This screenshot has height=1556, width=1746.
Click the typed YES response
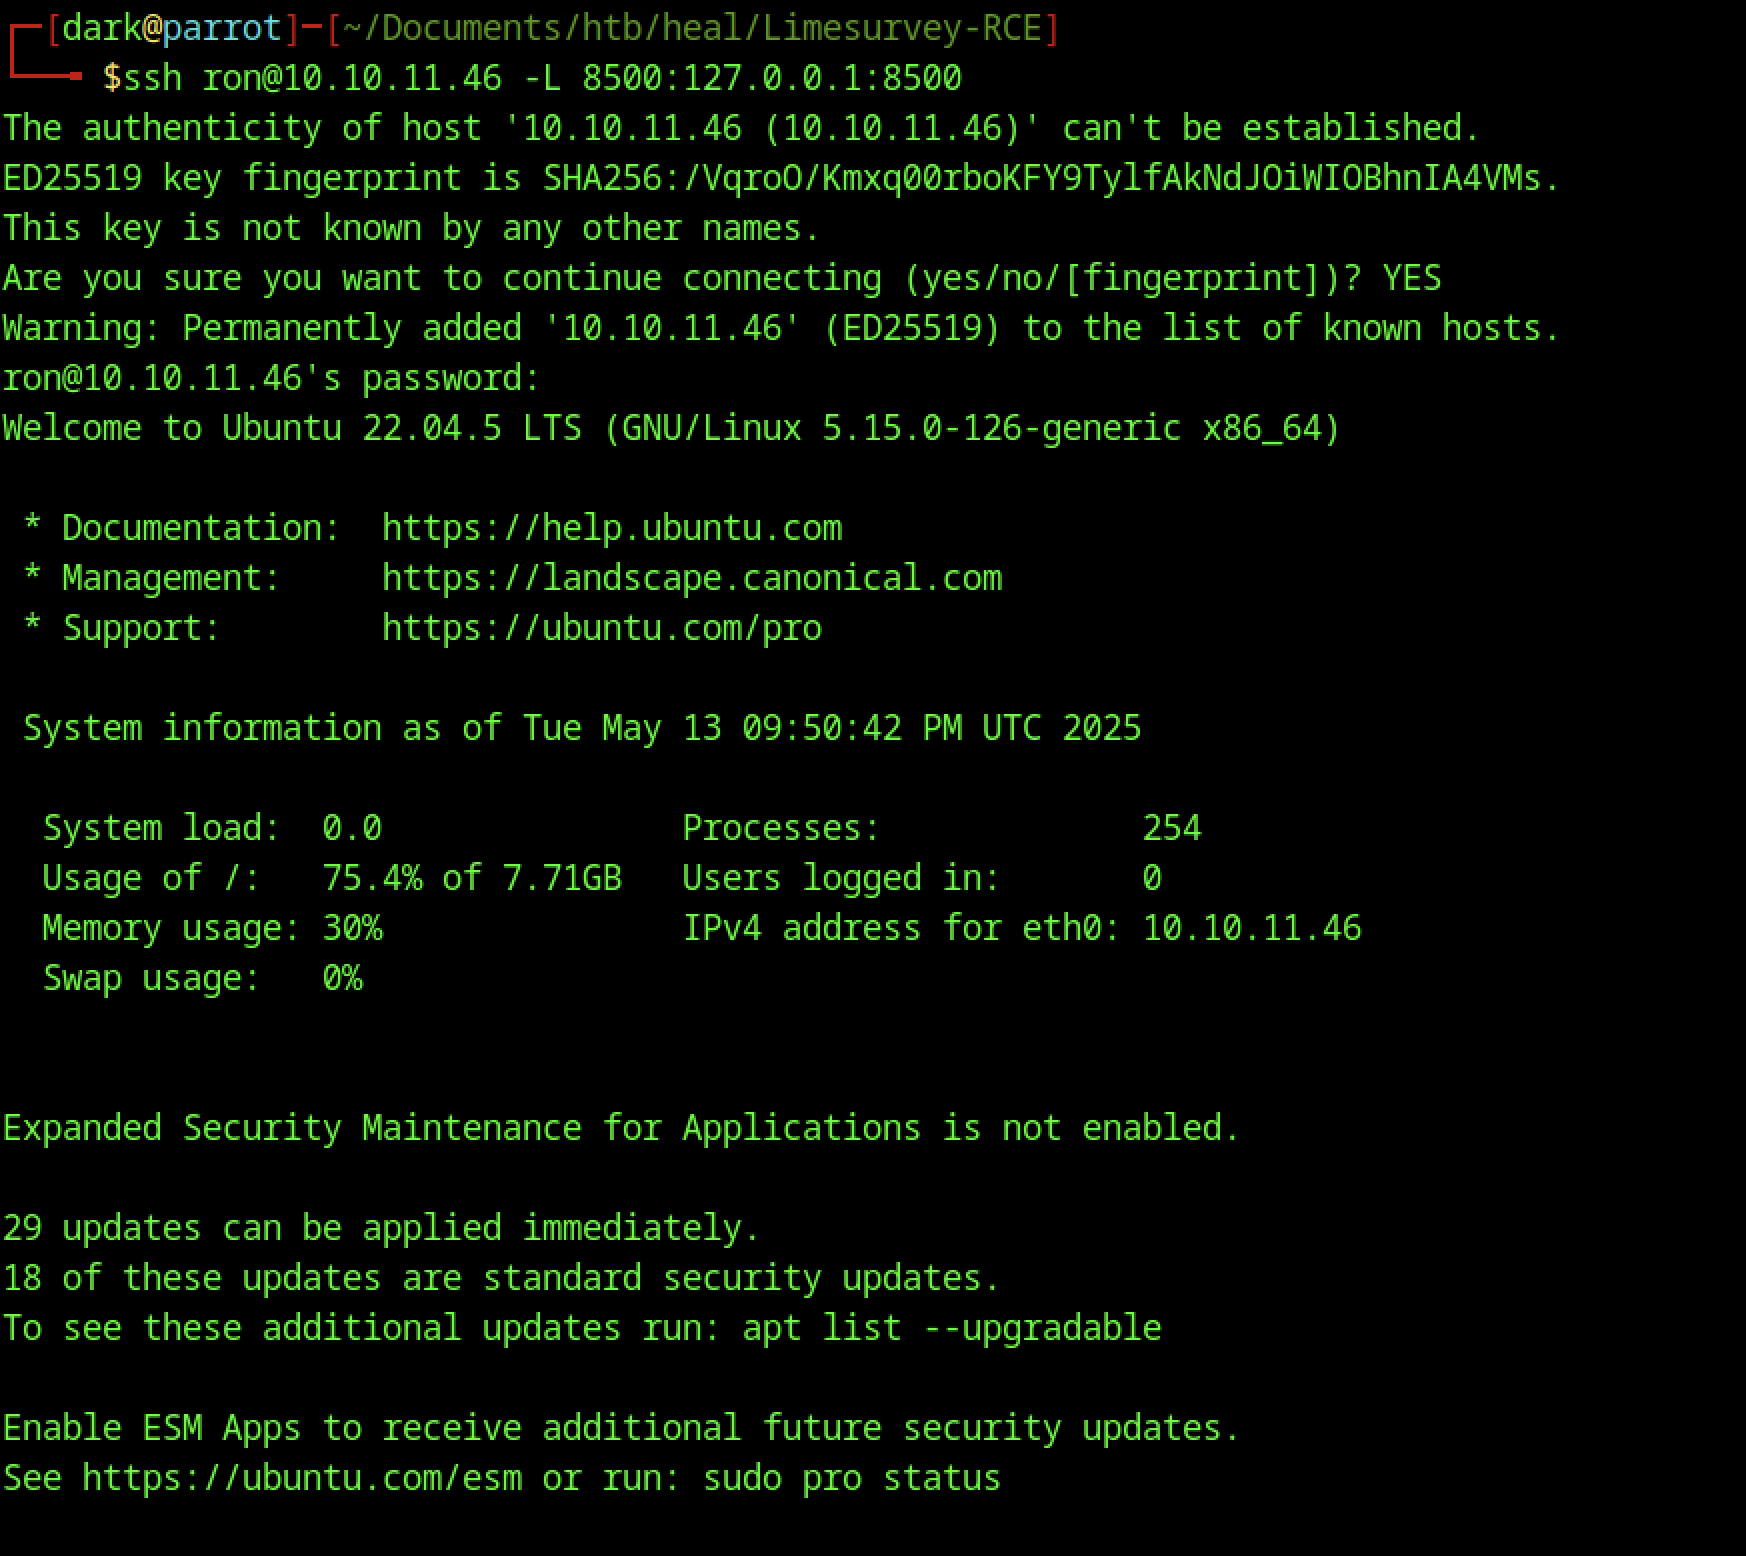click(1411, 278)
